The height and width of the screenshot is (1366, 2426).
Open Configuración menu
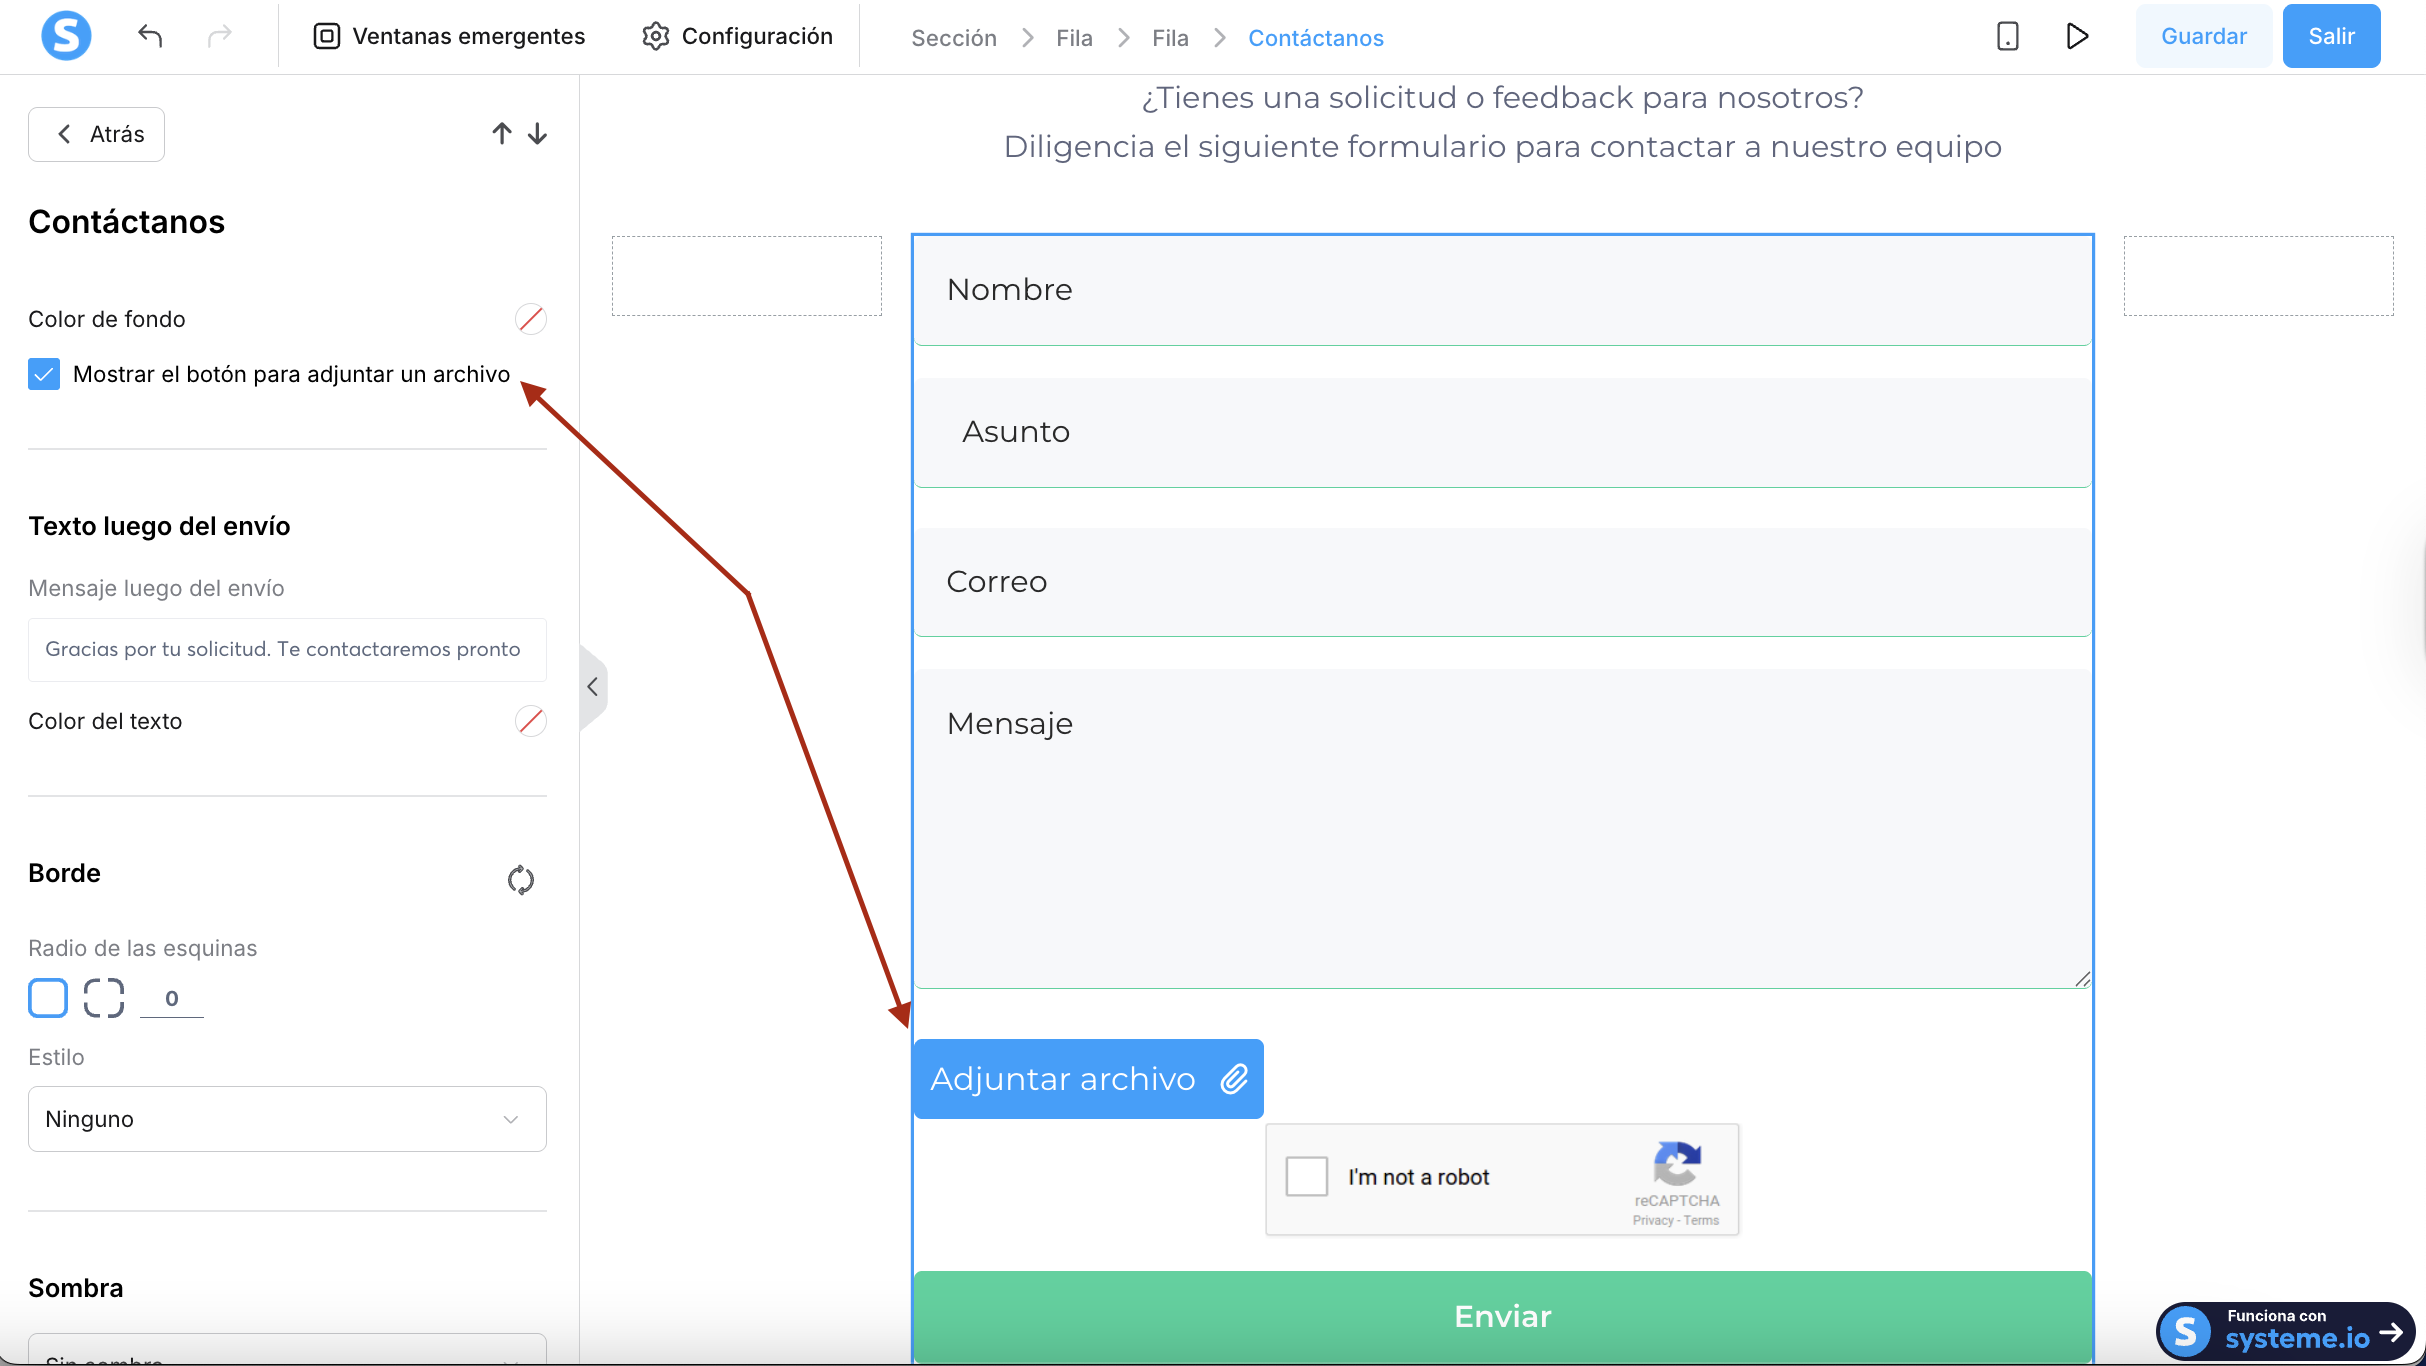tap(737, 36)
